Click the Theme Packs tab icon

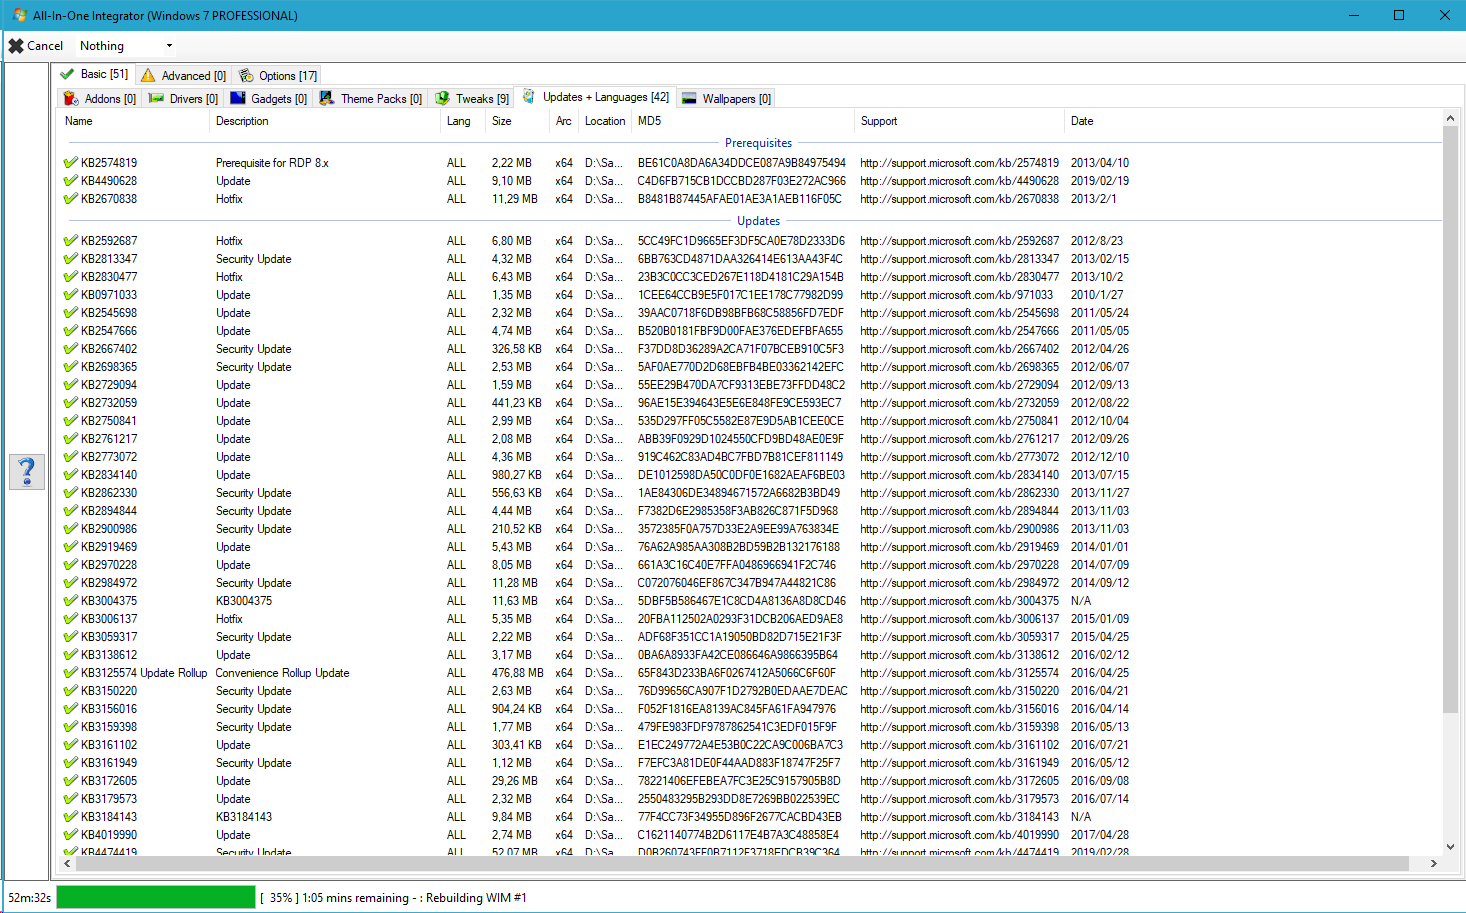click(x=327, y=98)
